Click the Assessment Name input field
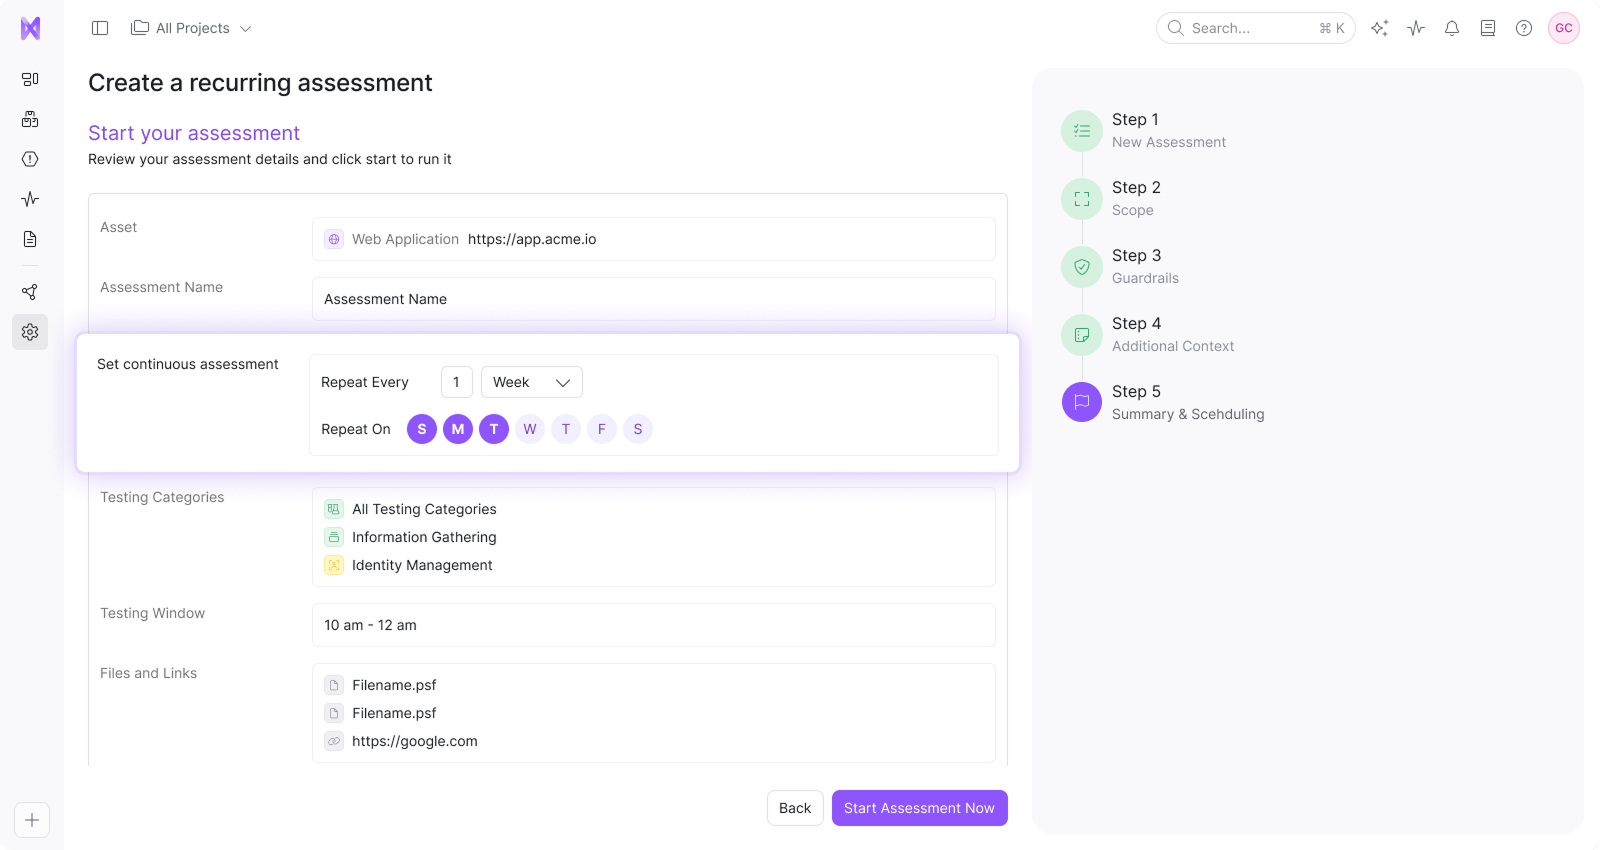Viewport: 1600px width, 850px height. 653,299
